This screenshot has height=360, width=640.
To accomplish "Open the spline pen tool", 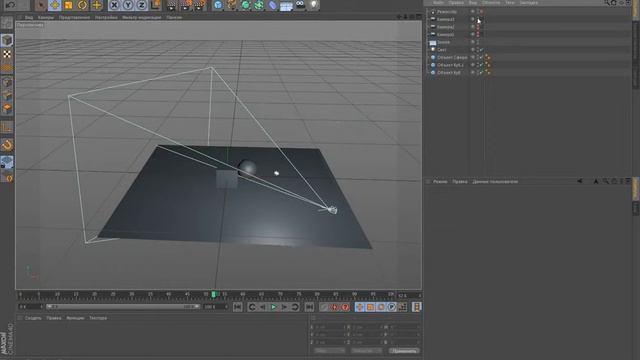I will pyautogui.click(x=232, y=5).
